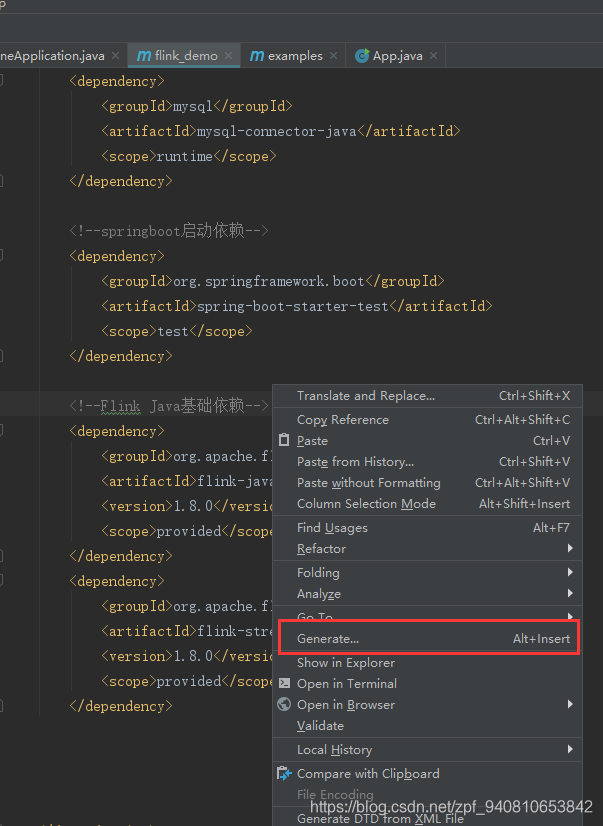This screenshot has height=826, width=603.
Task: Select Validate menu entry
Action: point(427,726)
